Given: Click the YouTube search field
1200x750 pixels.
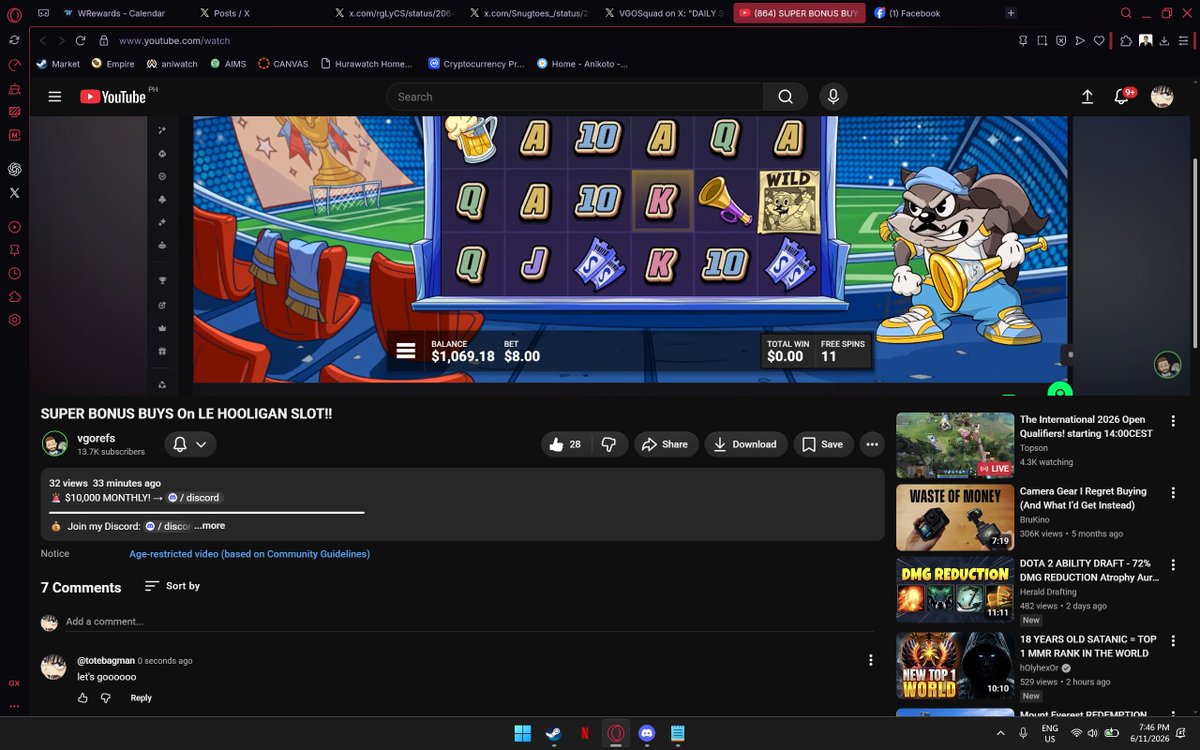Looking at the screenshot, I should pos(575,97).
